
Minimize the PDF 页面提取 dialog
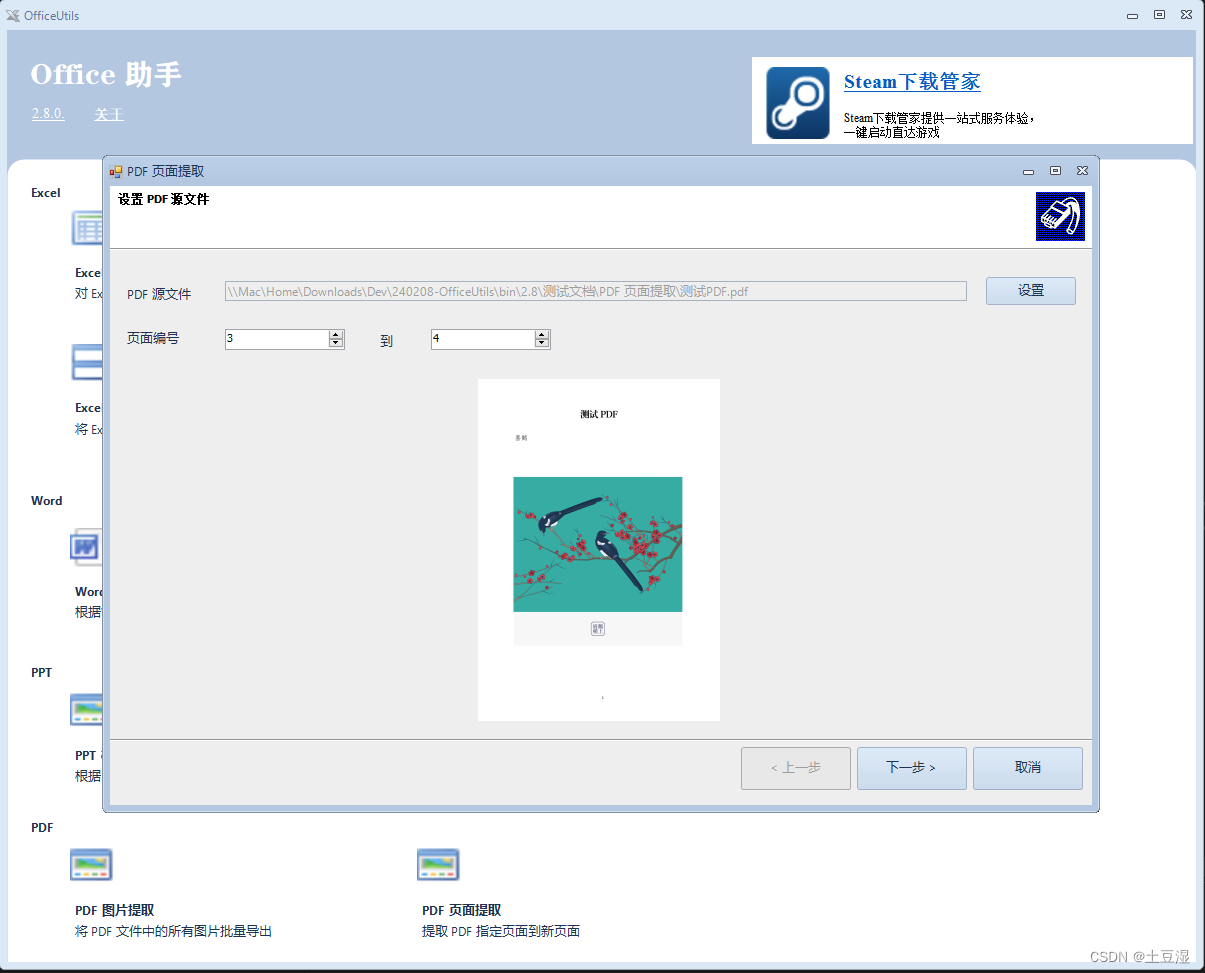(1028, 171)
